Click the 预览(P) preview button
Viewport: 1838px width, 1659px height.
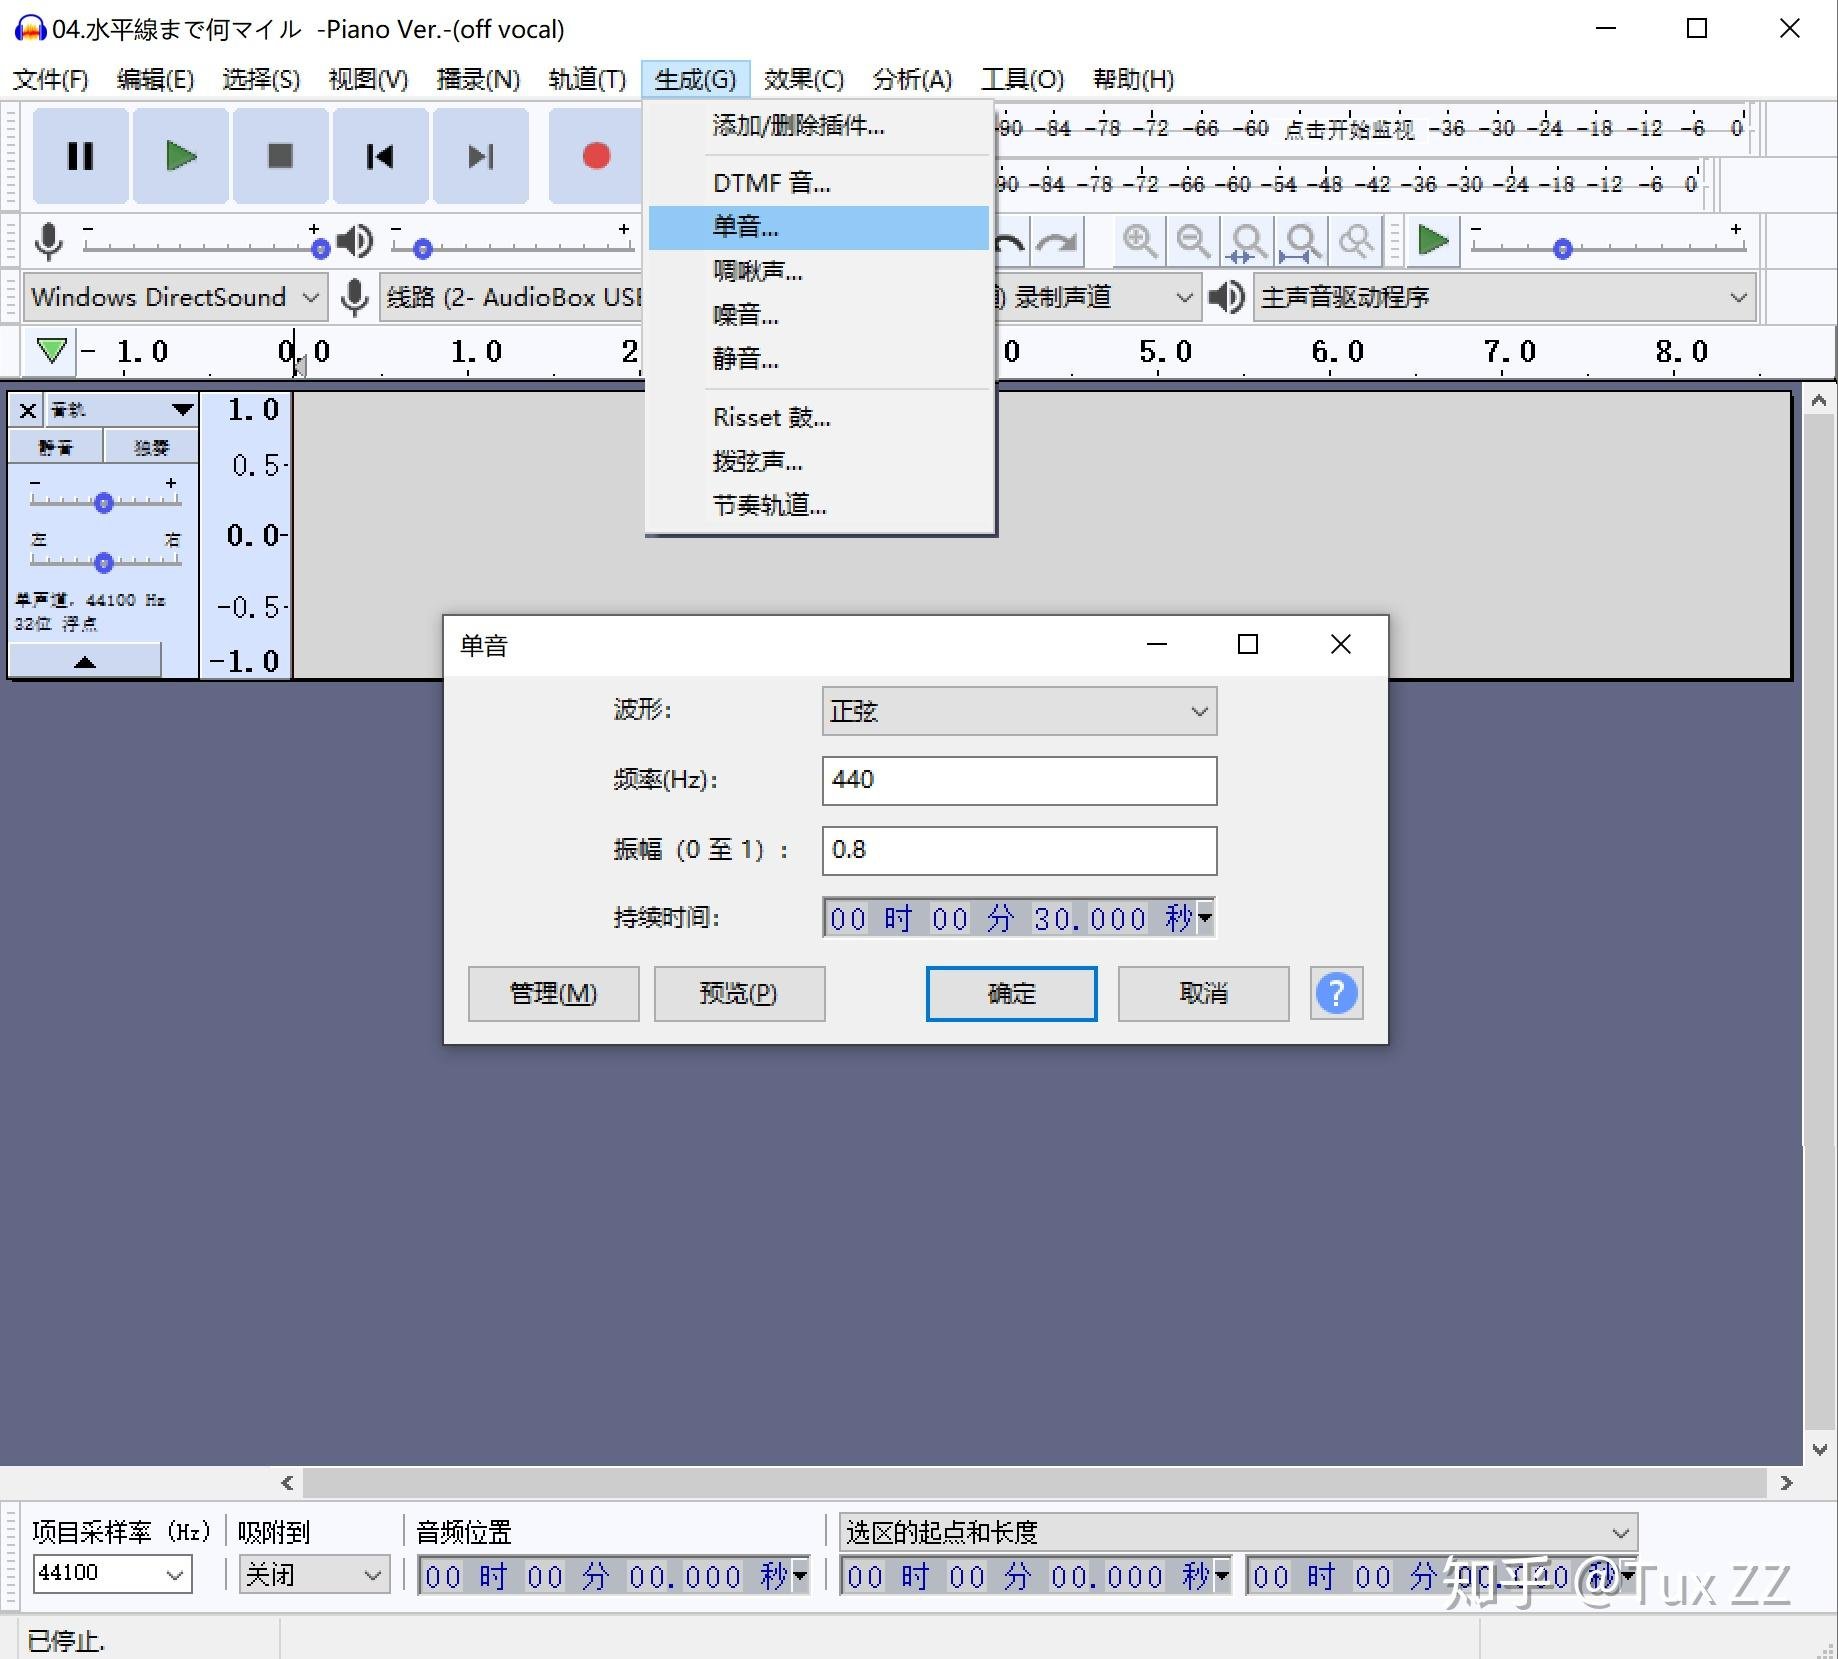pos(739,993)
